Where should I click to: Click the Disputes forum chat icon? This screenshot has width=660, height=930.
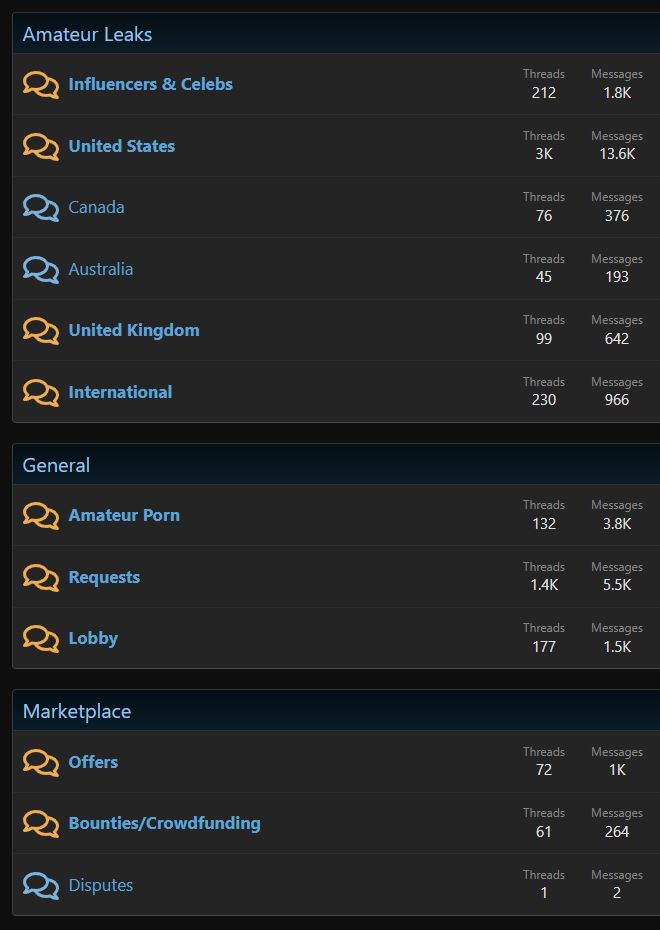(41, 886)
